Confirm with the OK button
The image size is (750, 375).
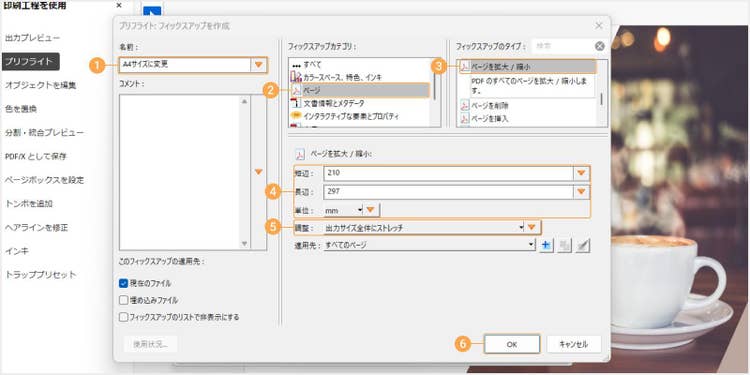tap(512, 344)
